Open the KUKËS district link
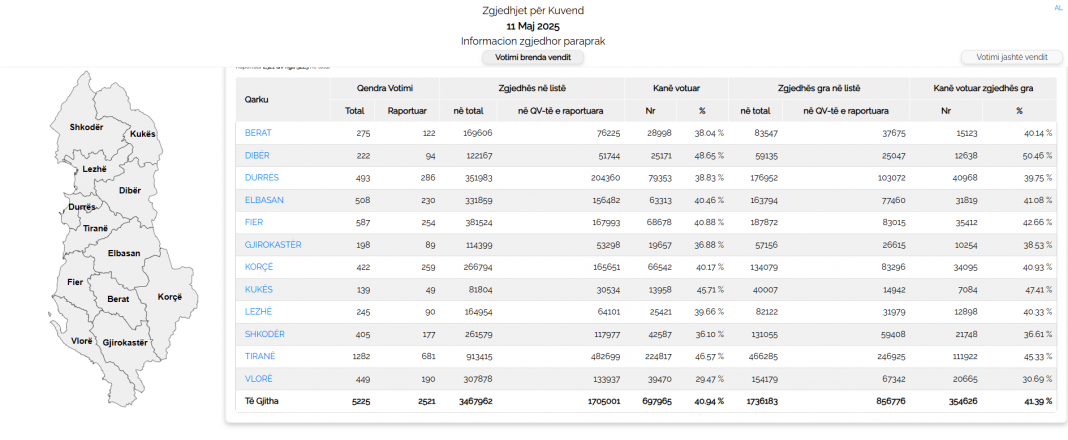The image size is (1068, 440). pyautogui.click(x=259, y=289)
